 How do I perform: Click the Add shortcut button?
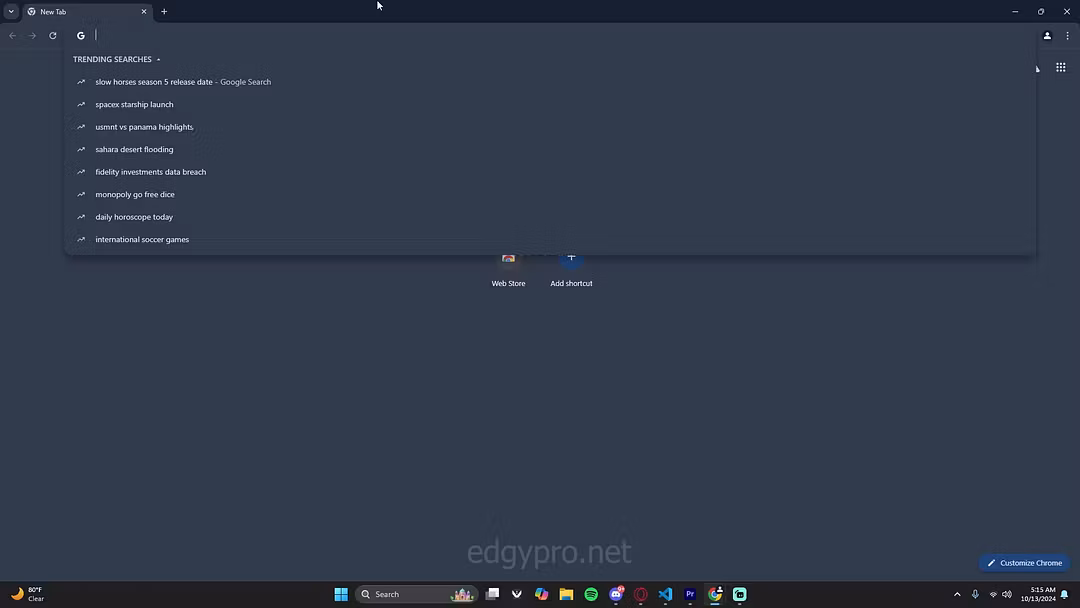(x=571, y=265)
